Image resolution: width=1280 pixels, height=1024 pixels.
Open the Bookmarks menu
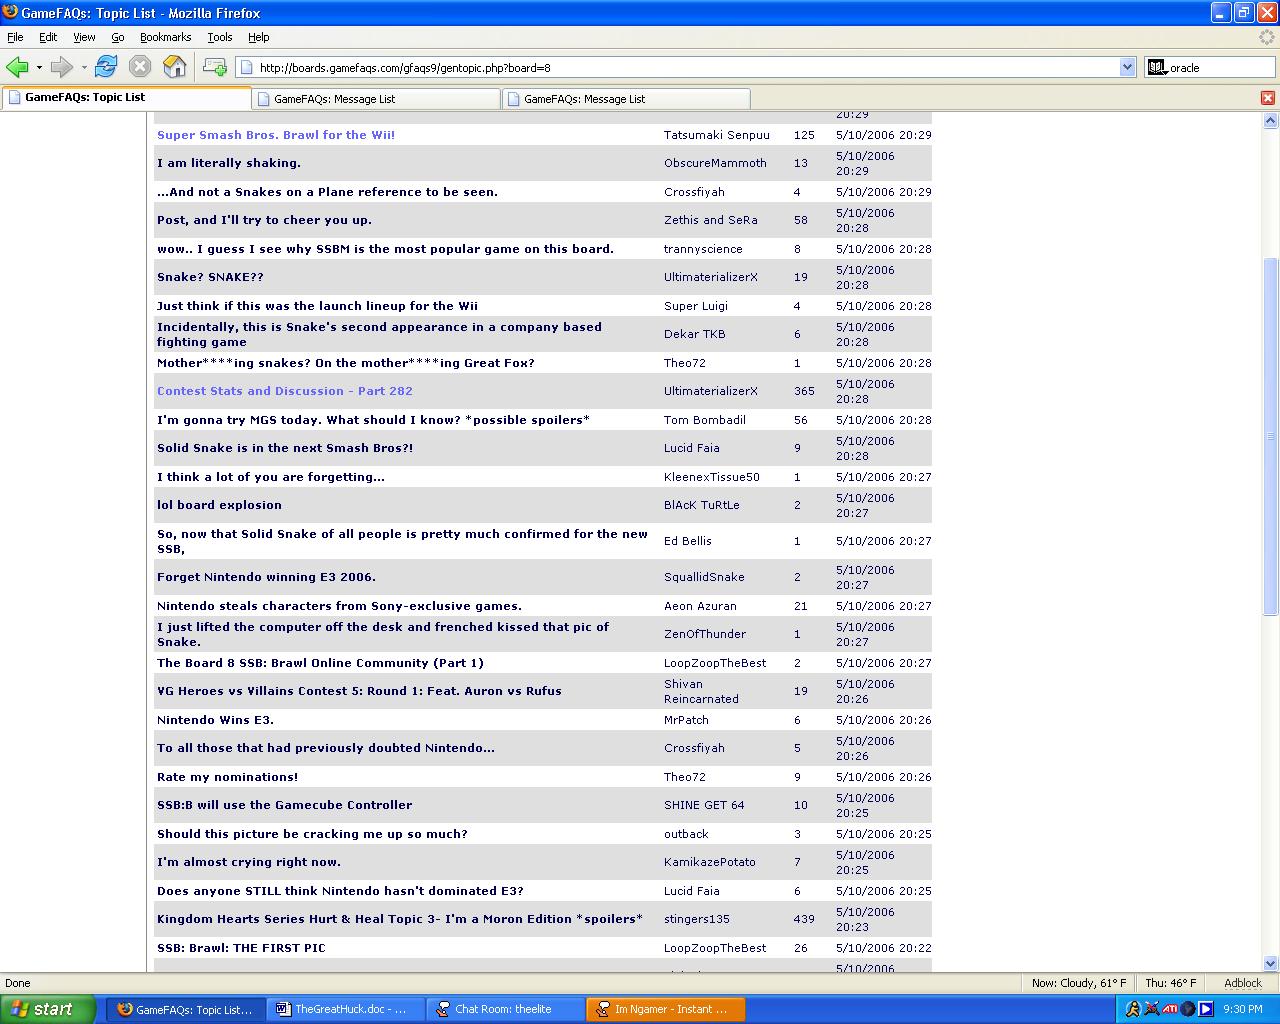(165, 37)
